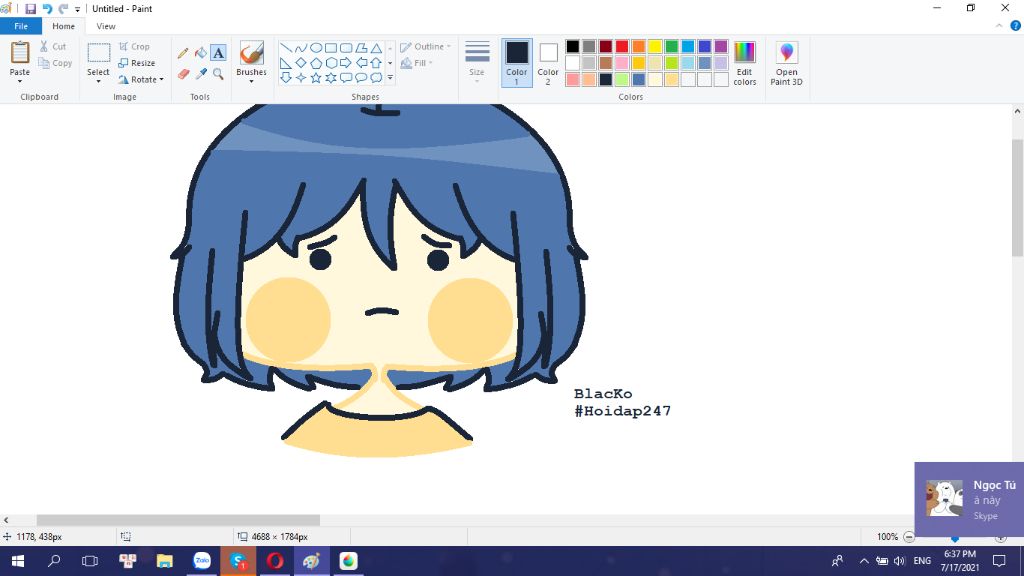Pick the black color swatch

pyautogui.click(x=573, y=46)
